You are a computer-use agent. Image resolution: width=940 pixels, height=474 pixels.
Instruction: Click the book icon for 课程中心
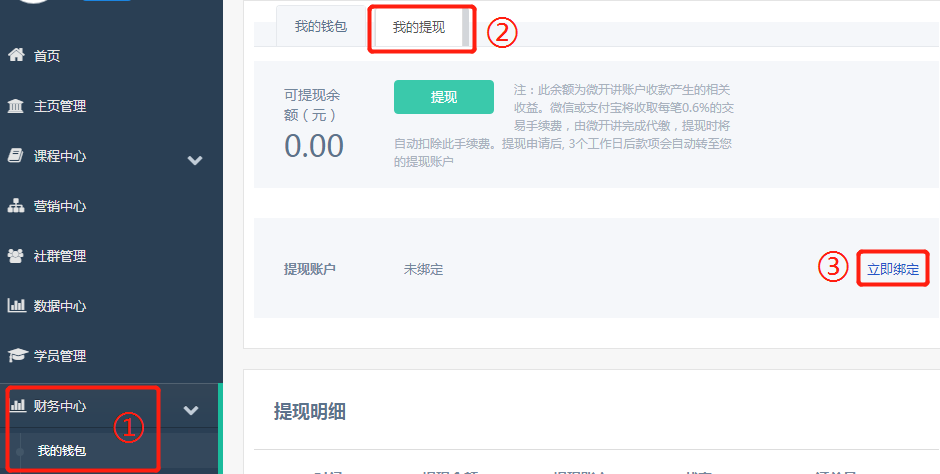16,156
